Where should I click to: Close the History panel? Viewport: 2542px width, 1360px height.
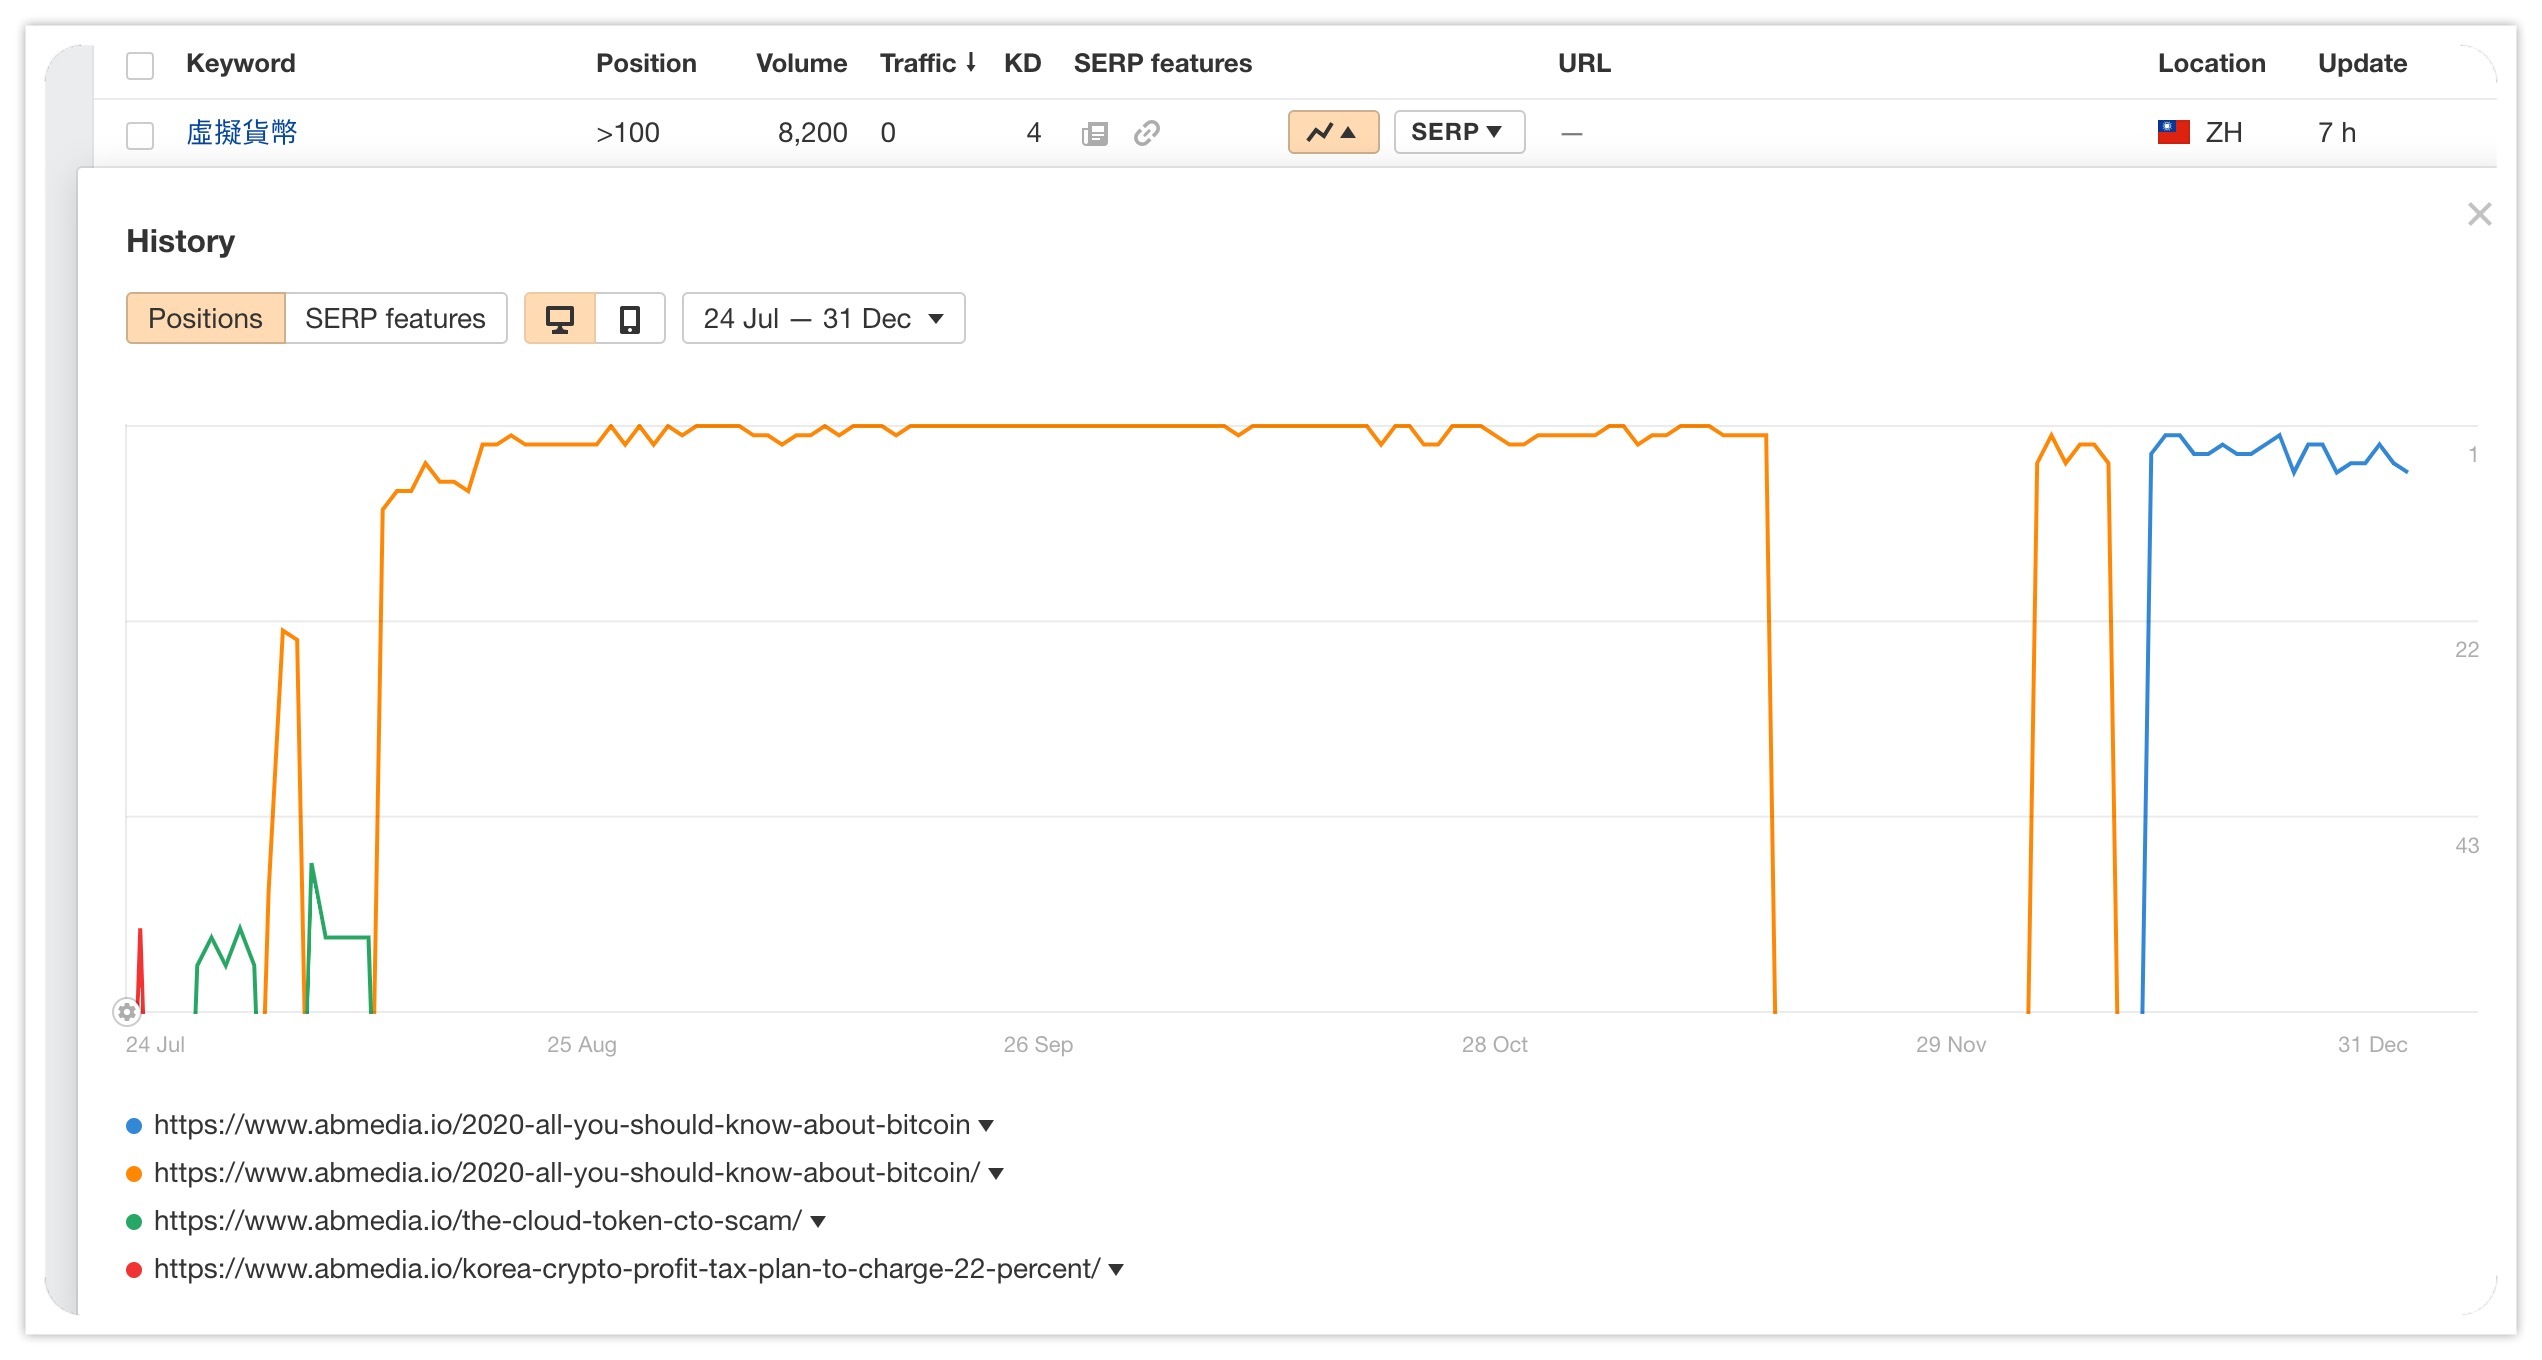coord(2479,214)
